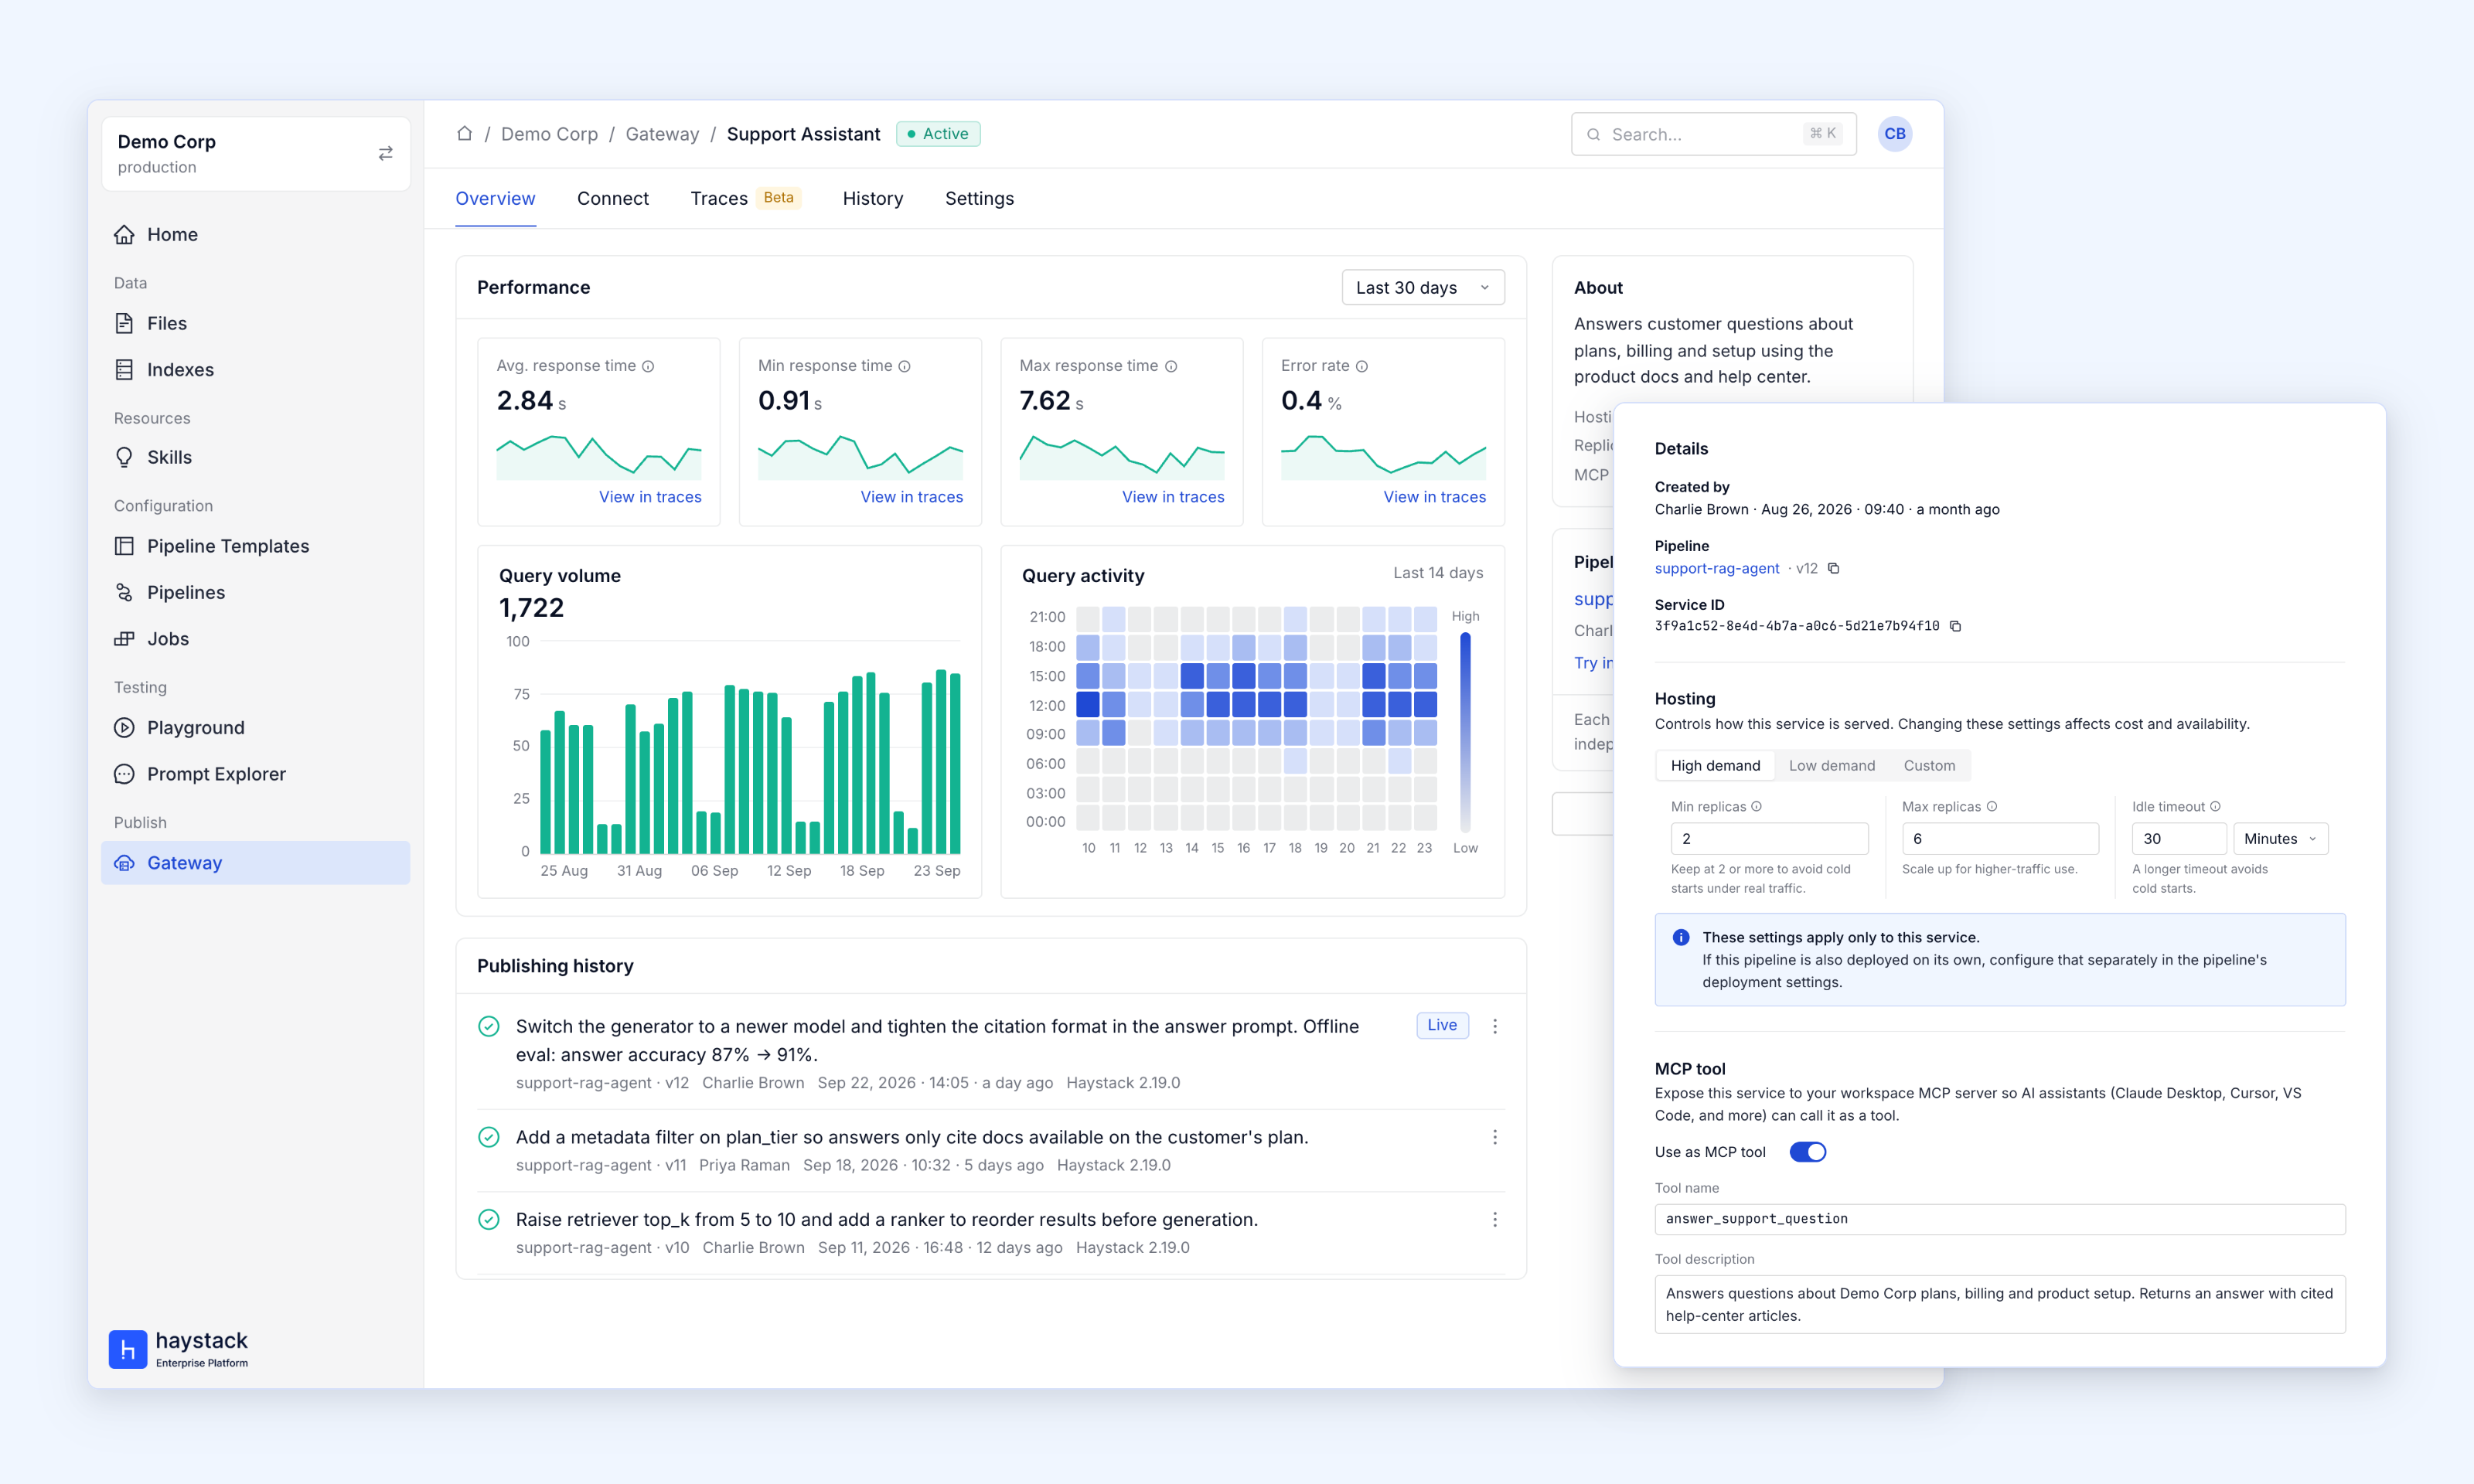2474x1484 pixels.
Task: Open Indexes in the sidebar
Action: pyautogui.click(x=255, y=369)
